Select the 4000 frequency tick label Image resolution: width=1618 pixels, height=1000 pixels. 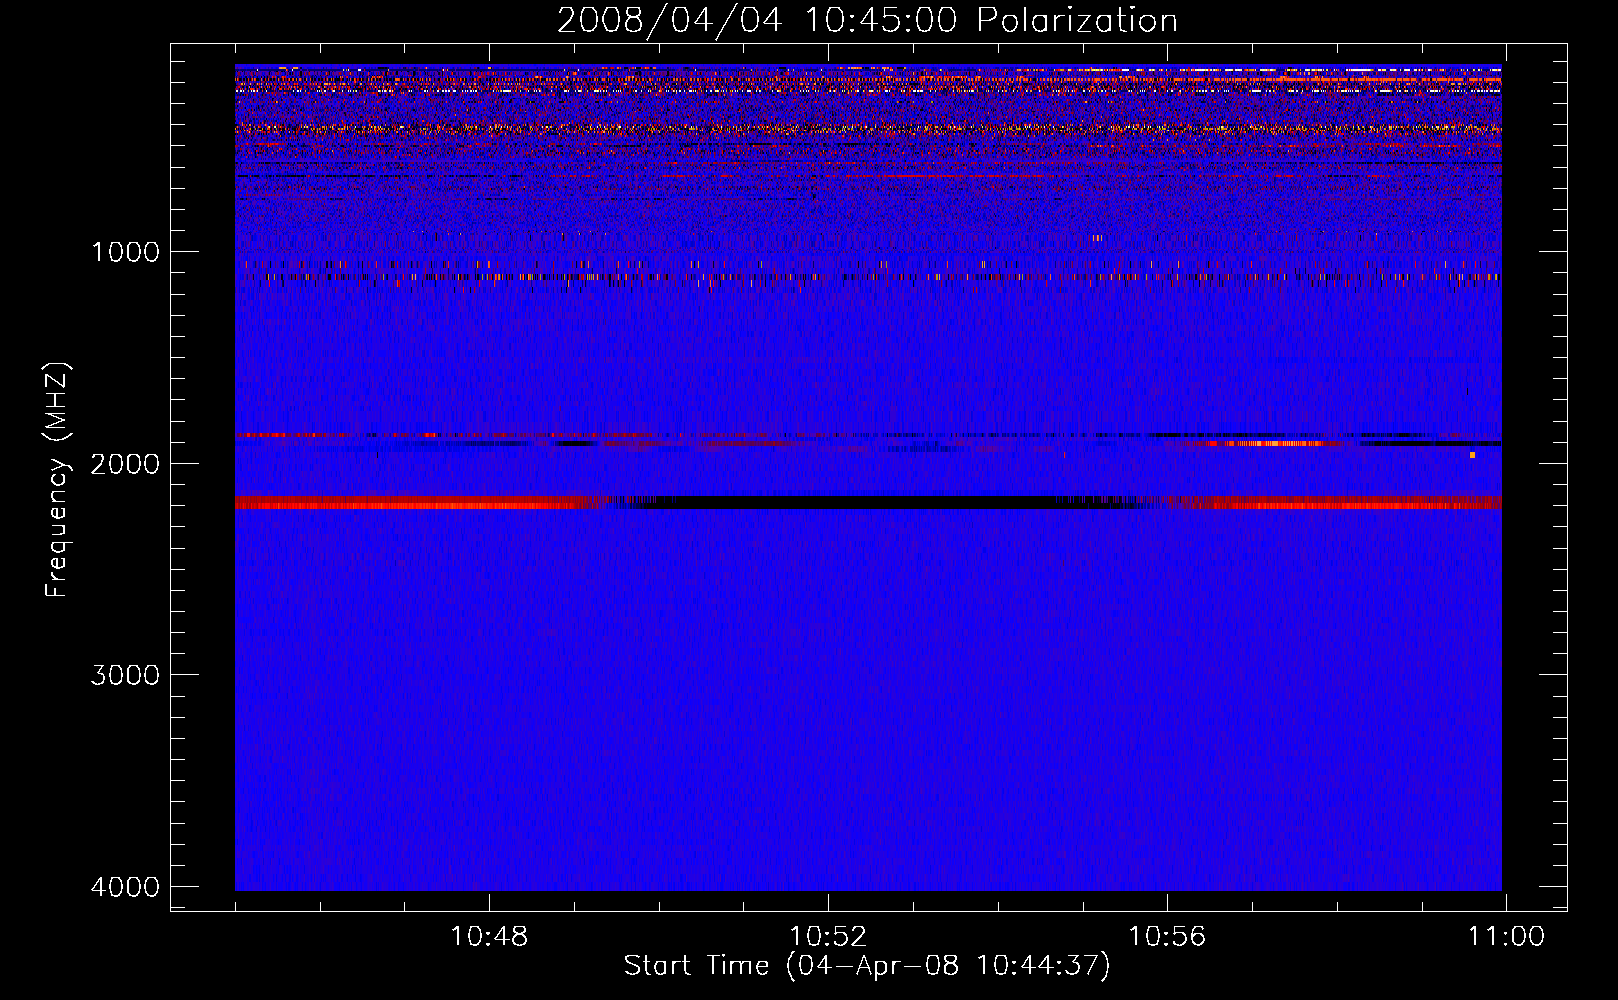[x=125, y=887]
